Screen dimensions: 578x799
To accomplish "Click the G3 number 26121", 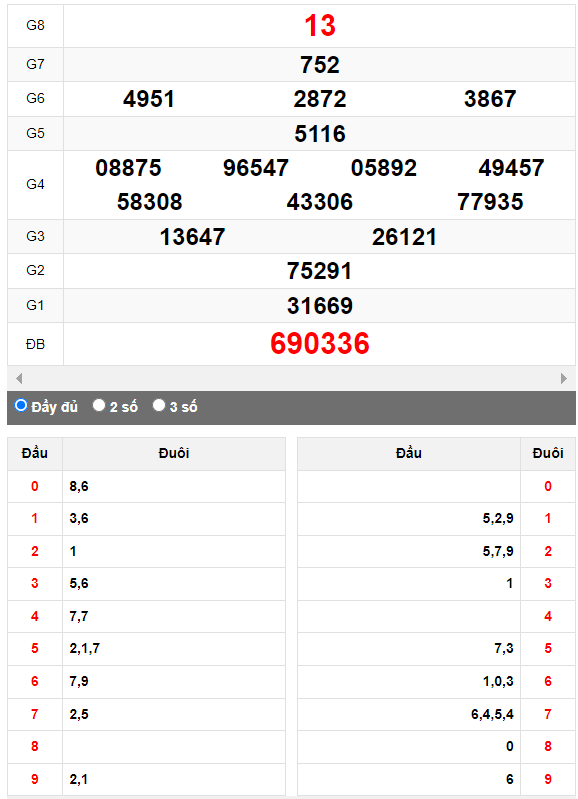I will [404, 237].
